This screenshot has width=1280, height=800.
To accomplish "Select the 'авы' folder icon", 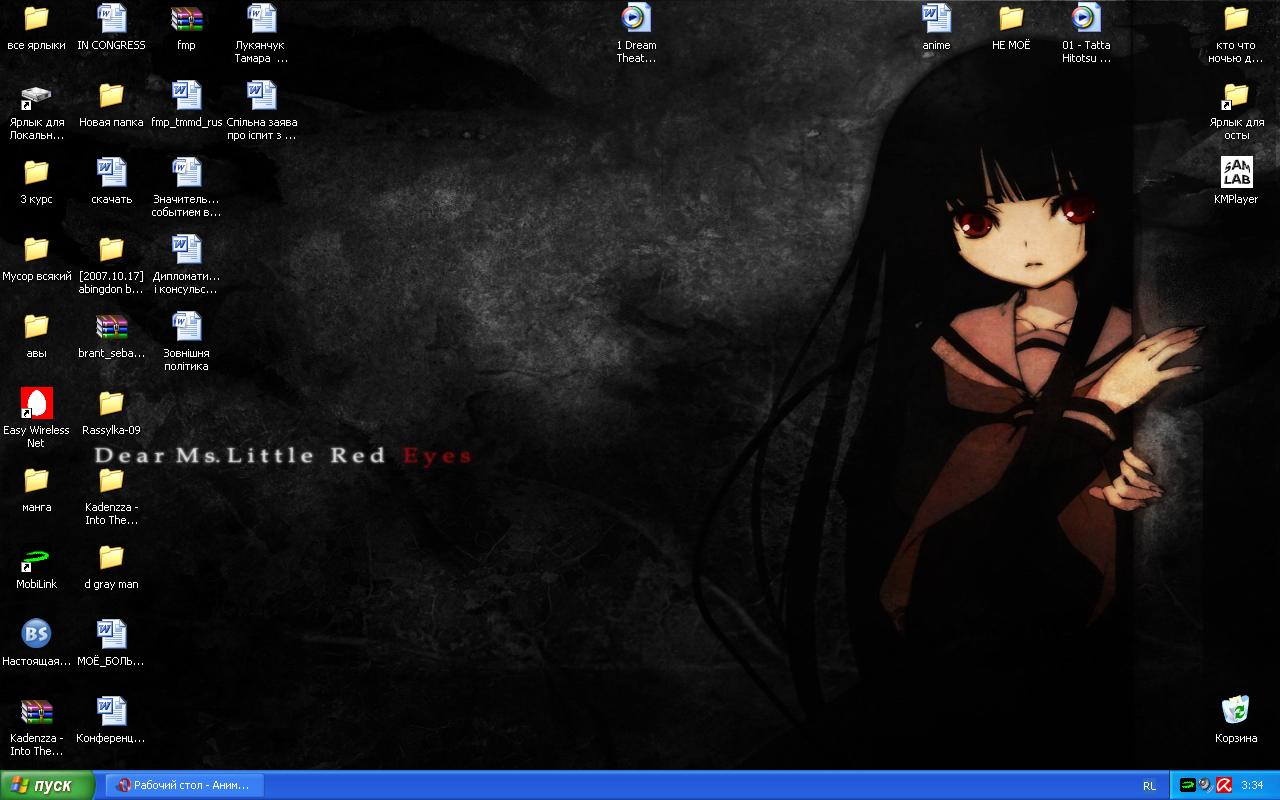I will click(x=36, y=326).
